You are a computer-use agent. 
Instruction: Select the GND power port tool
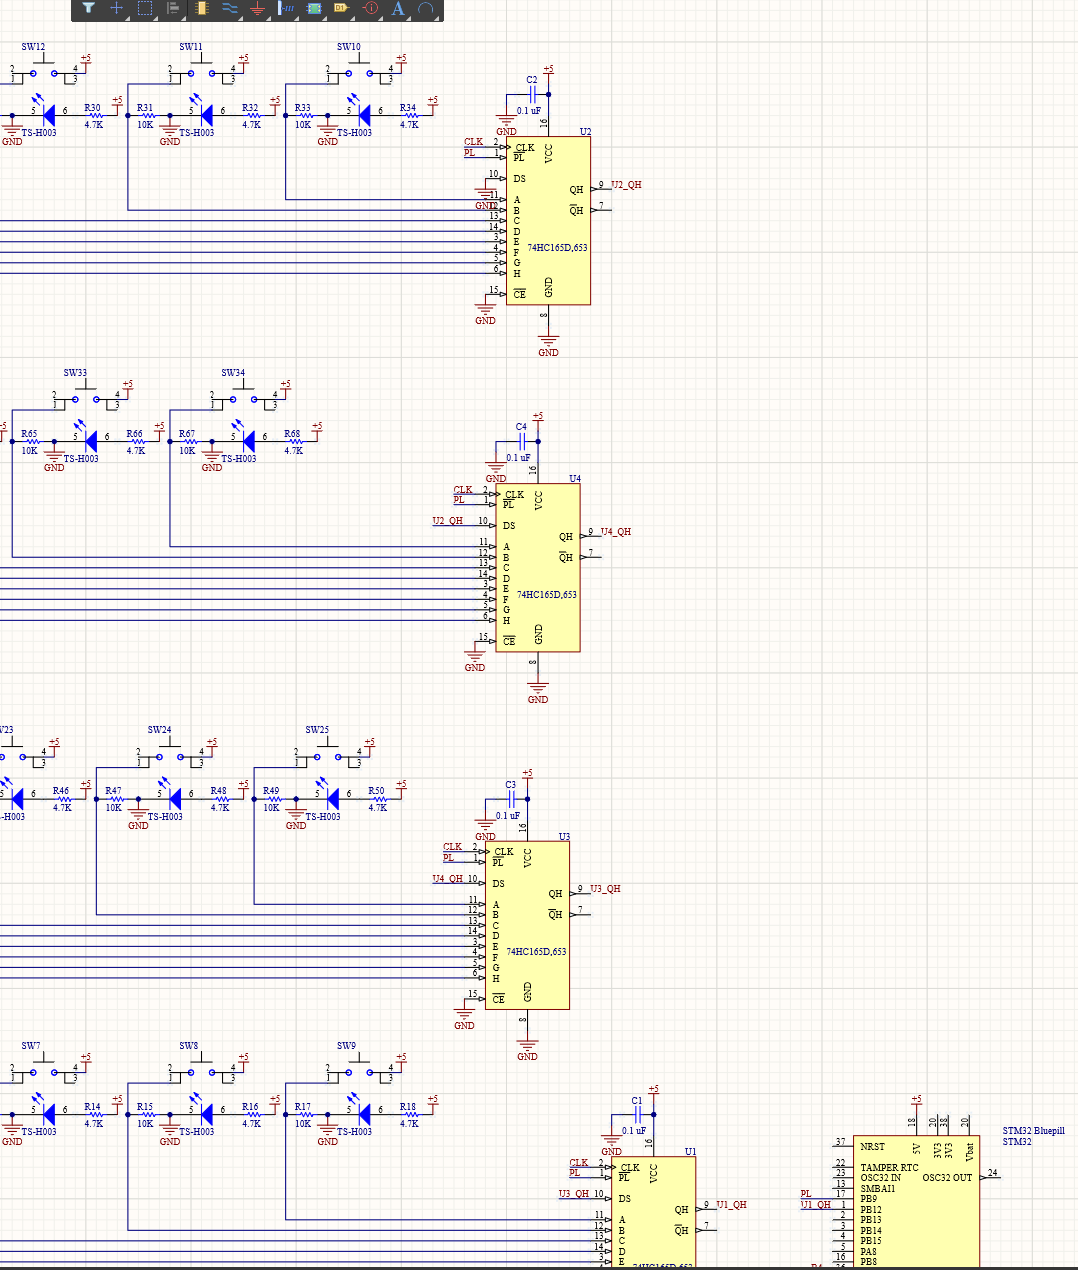coord(257,8)
